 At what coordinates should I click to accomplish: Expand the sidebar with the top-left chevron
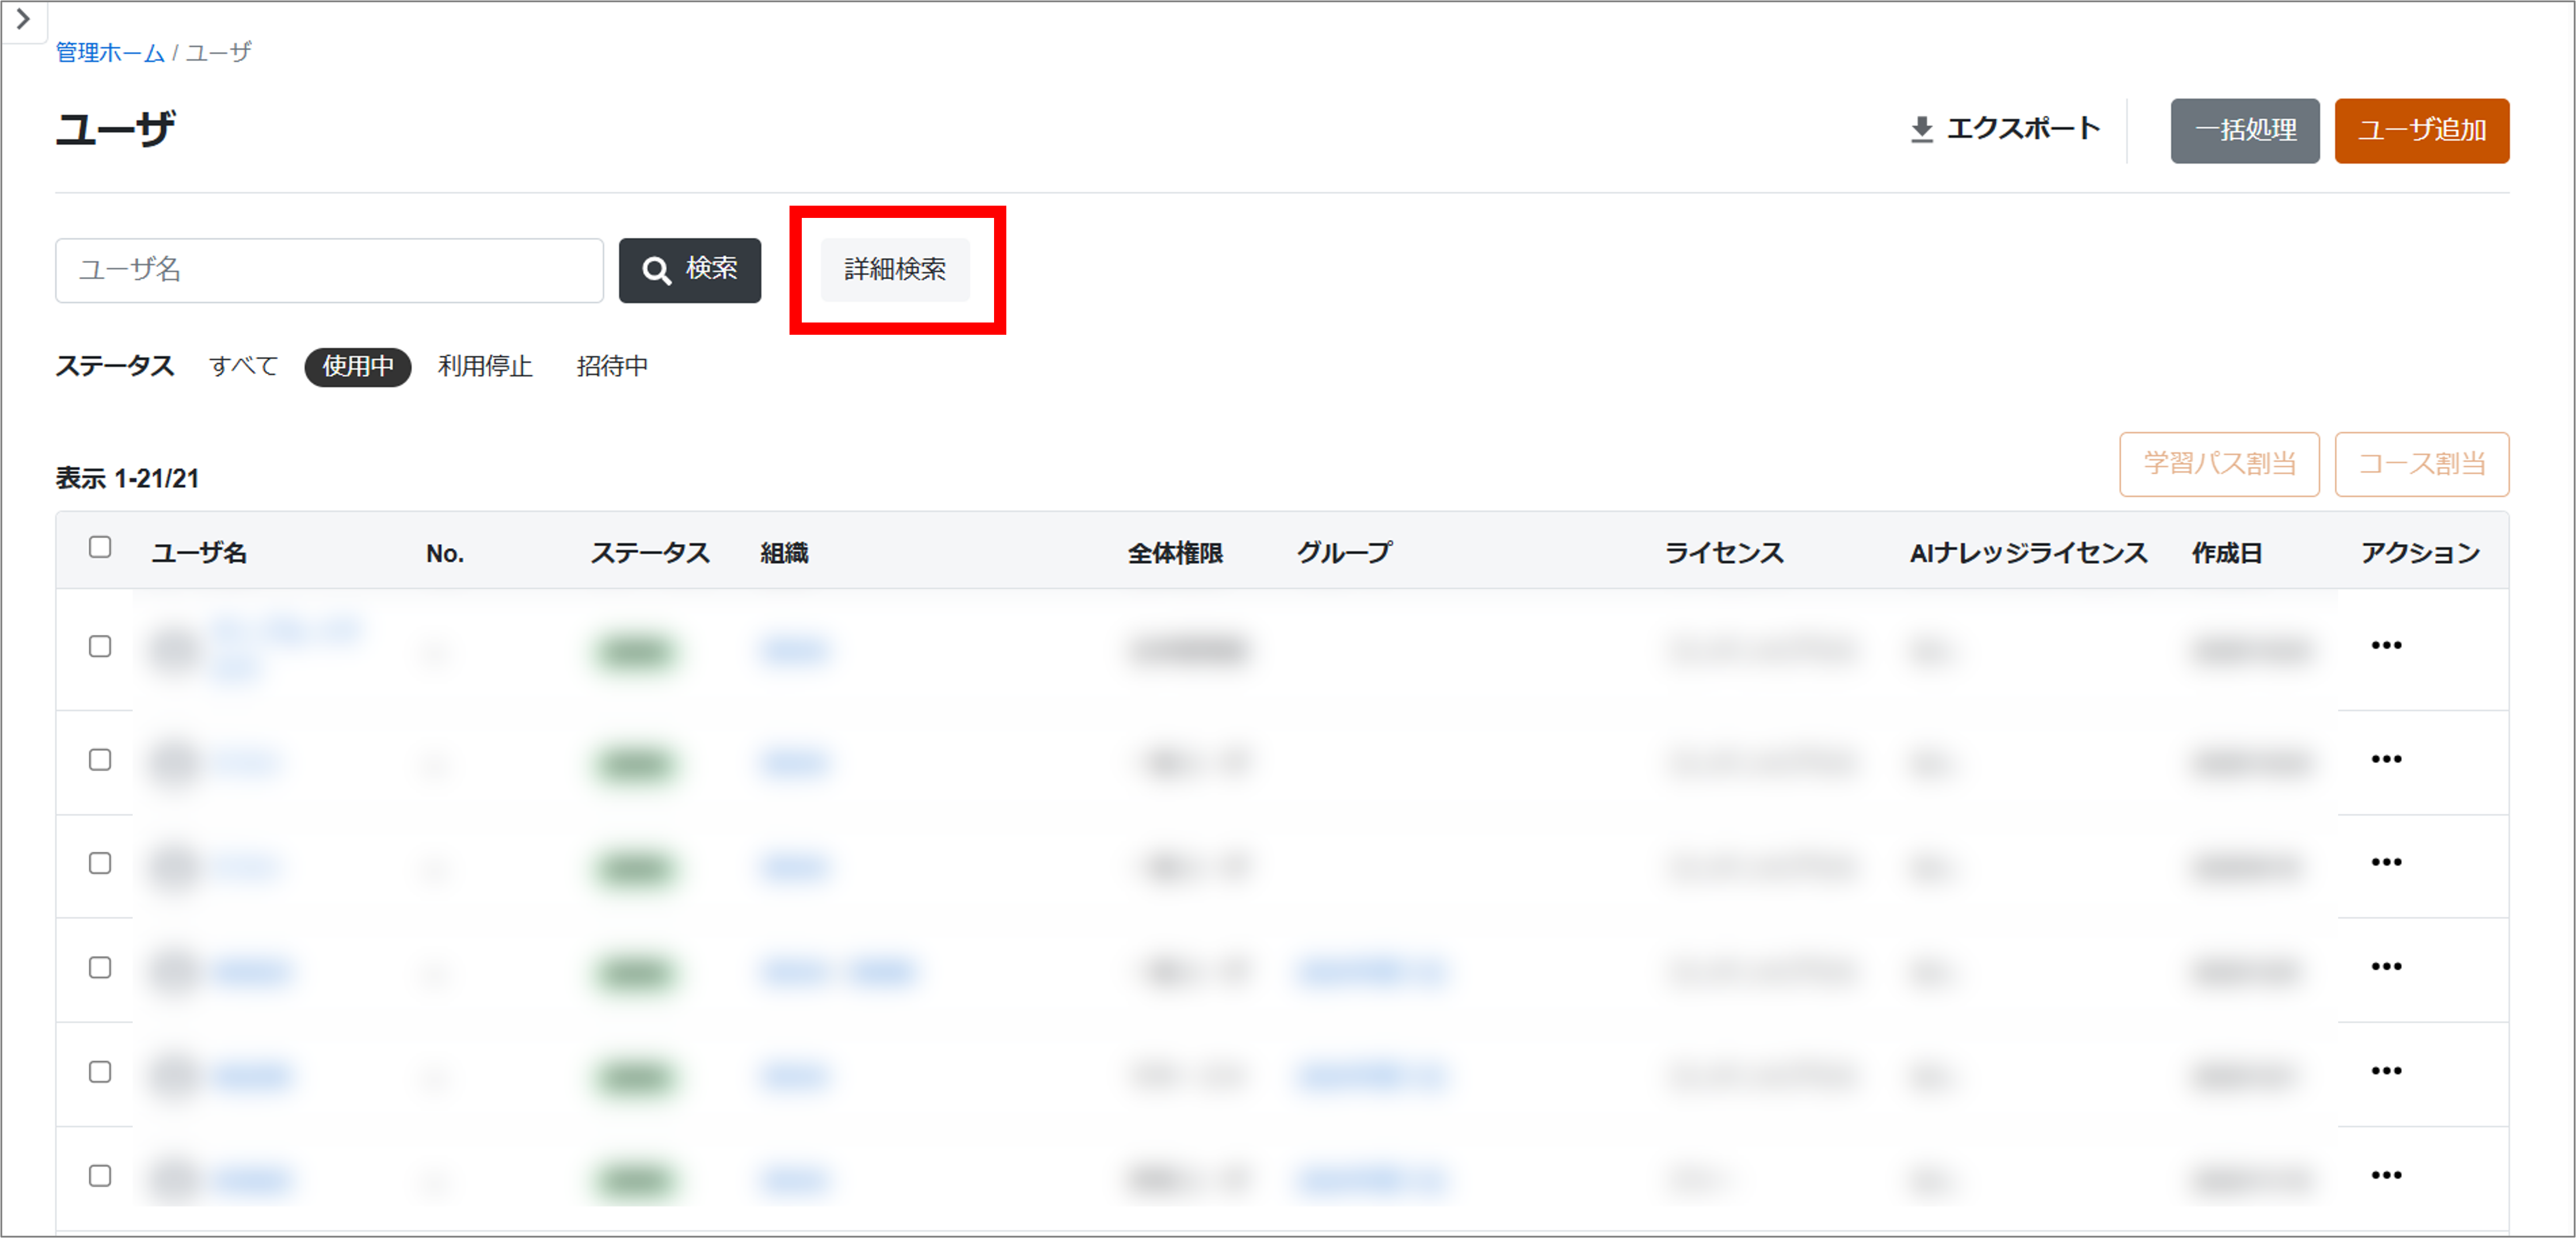click(x=22, y=19)
